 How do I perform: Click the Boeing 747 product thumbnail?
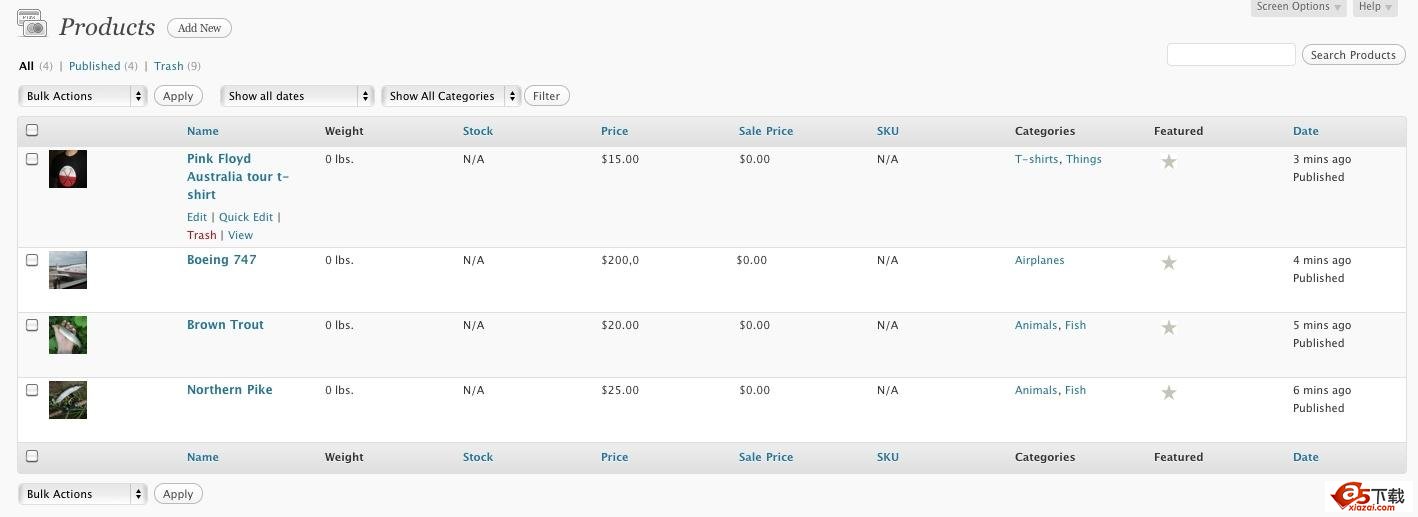[68, 270]
